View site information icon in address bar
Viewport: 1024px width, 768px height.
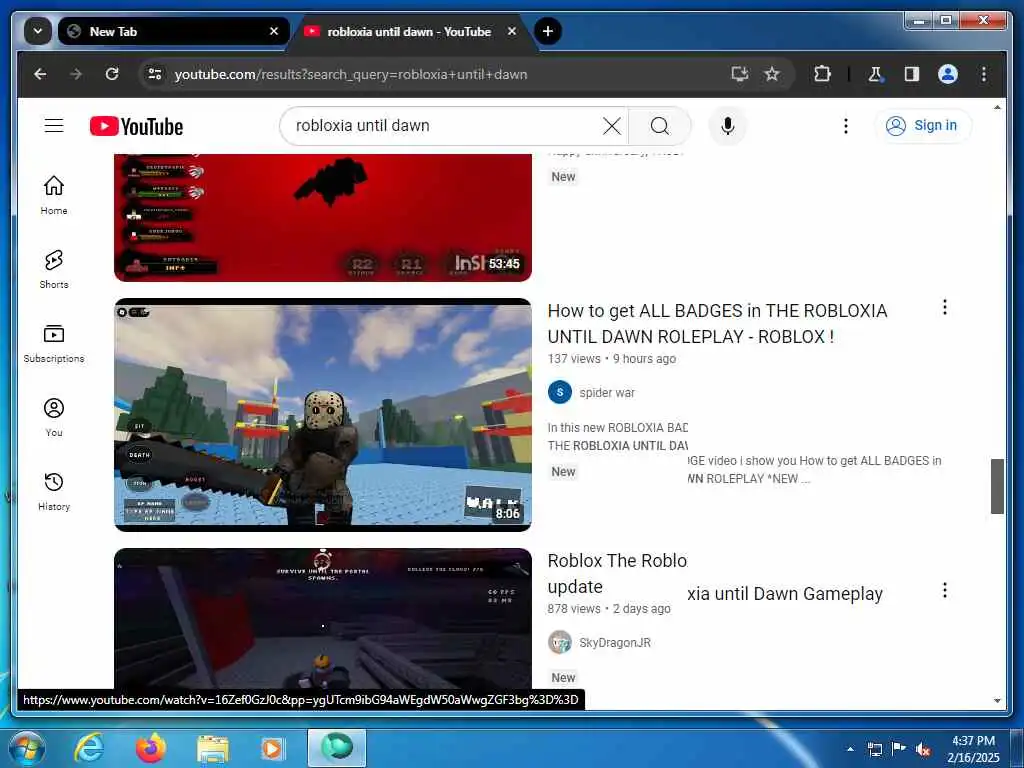(155, 74)
